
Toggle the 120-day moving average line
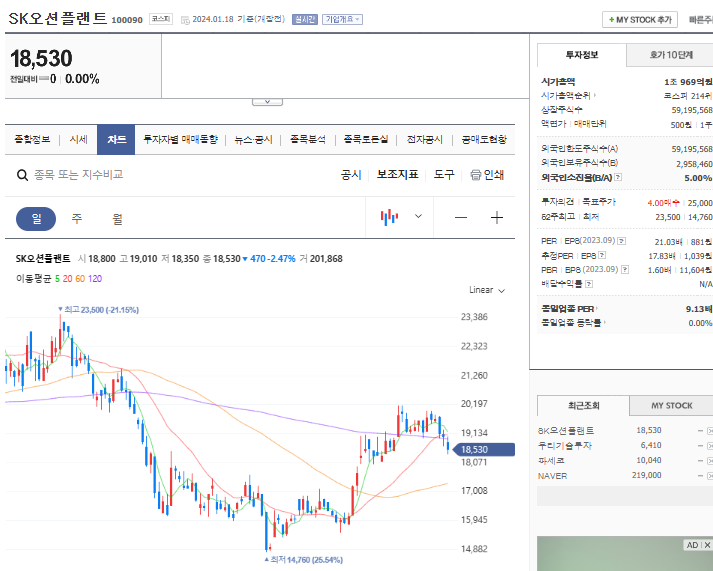[x=95, y=279]
